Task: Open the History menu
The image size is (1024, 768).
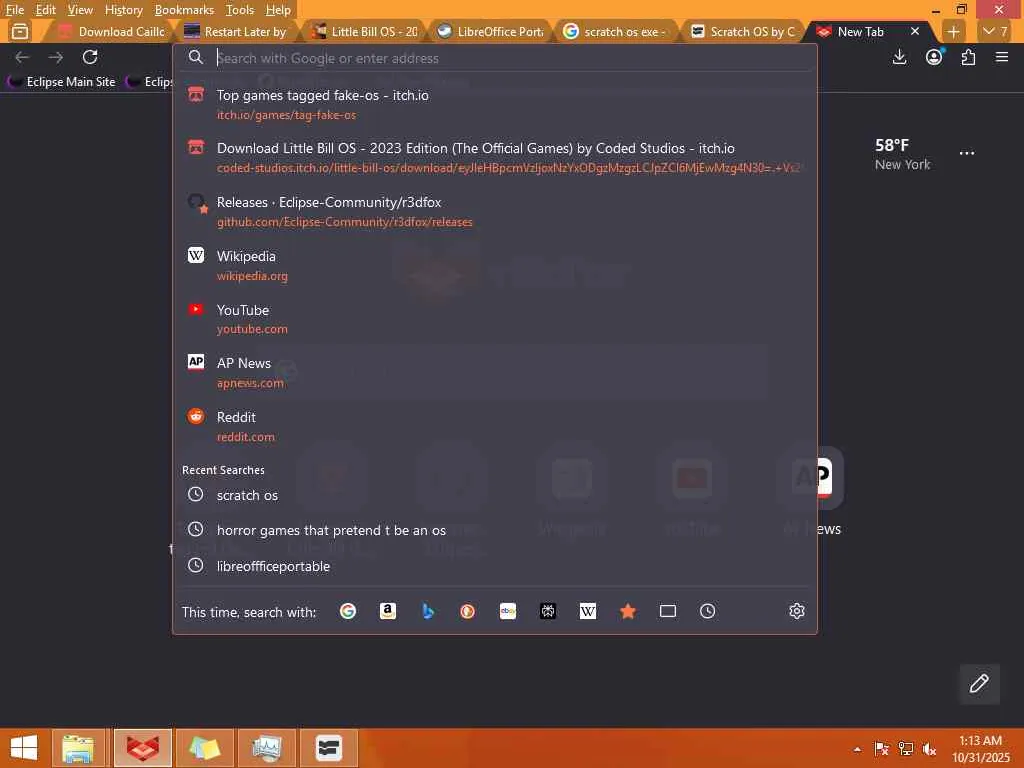Action: coord(123,10)
